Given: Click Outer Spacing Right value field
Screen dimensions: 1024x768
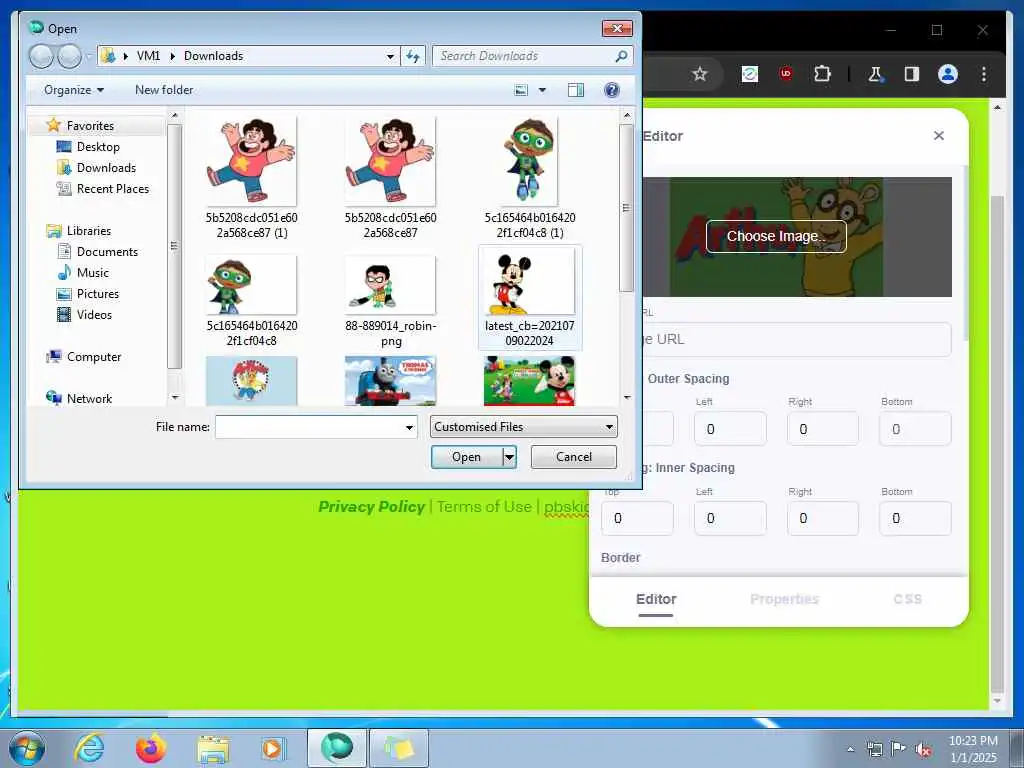Looking at the screenshot, I should (x=822, y=429).
